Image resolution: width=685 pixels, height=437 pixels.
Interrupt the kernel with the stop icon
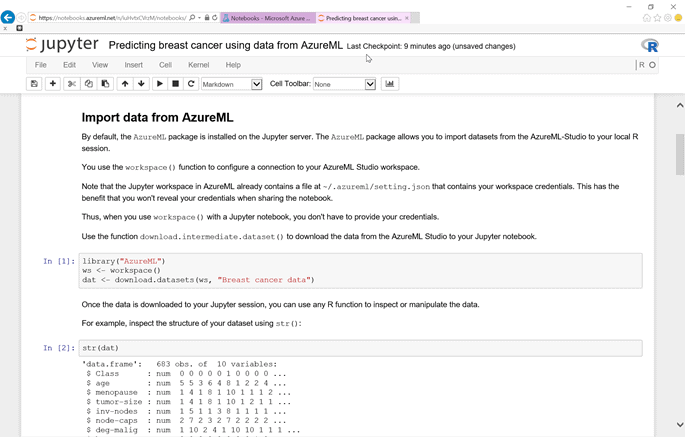click(176, 84)
